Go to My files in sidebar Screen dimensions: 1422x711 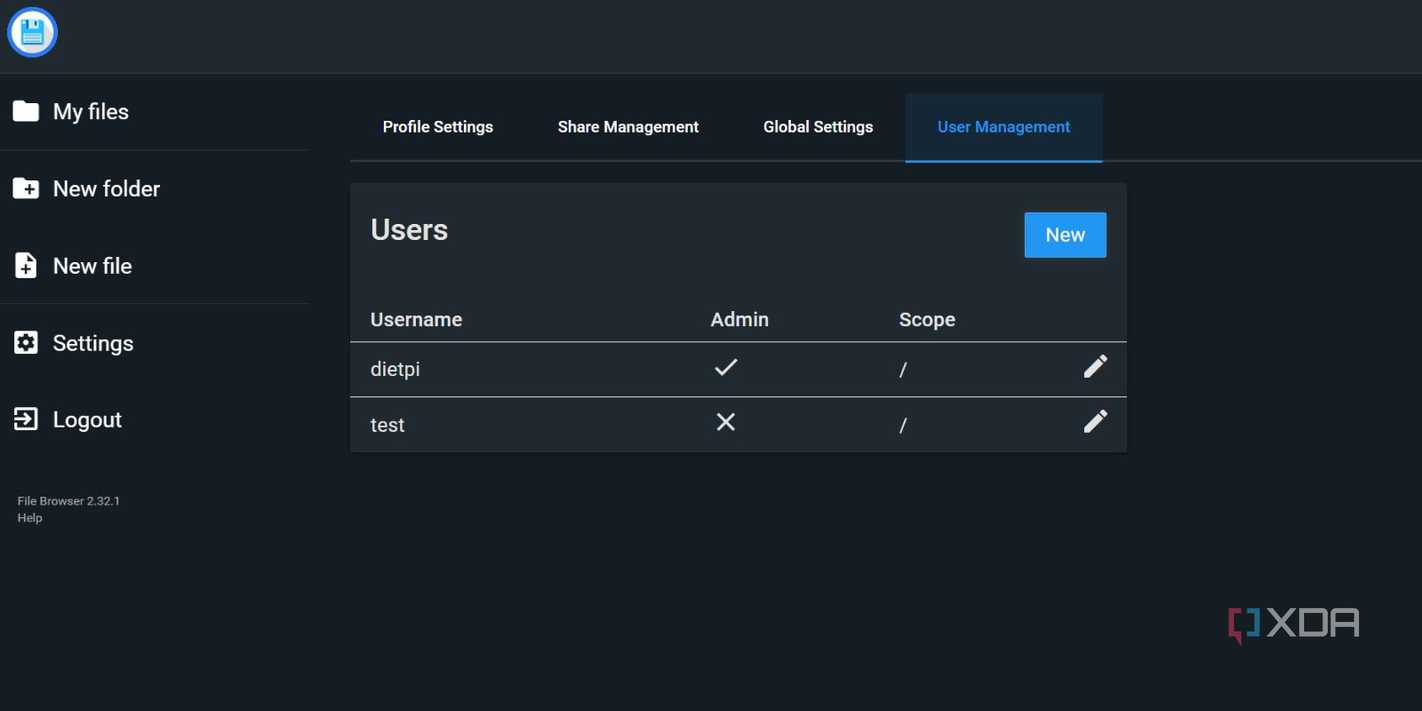91,112
